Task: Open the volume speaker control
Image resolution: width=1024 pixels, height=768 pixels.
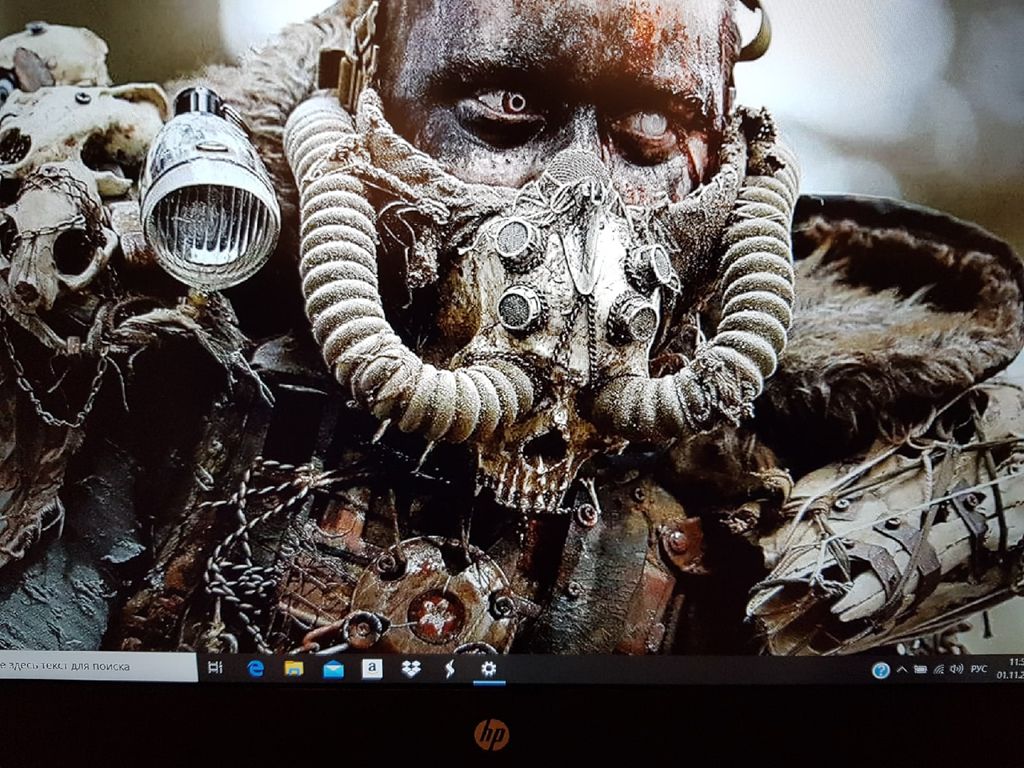Action: [x=956, y=669]
